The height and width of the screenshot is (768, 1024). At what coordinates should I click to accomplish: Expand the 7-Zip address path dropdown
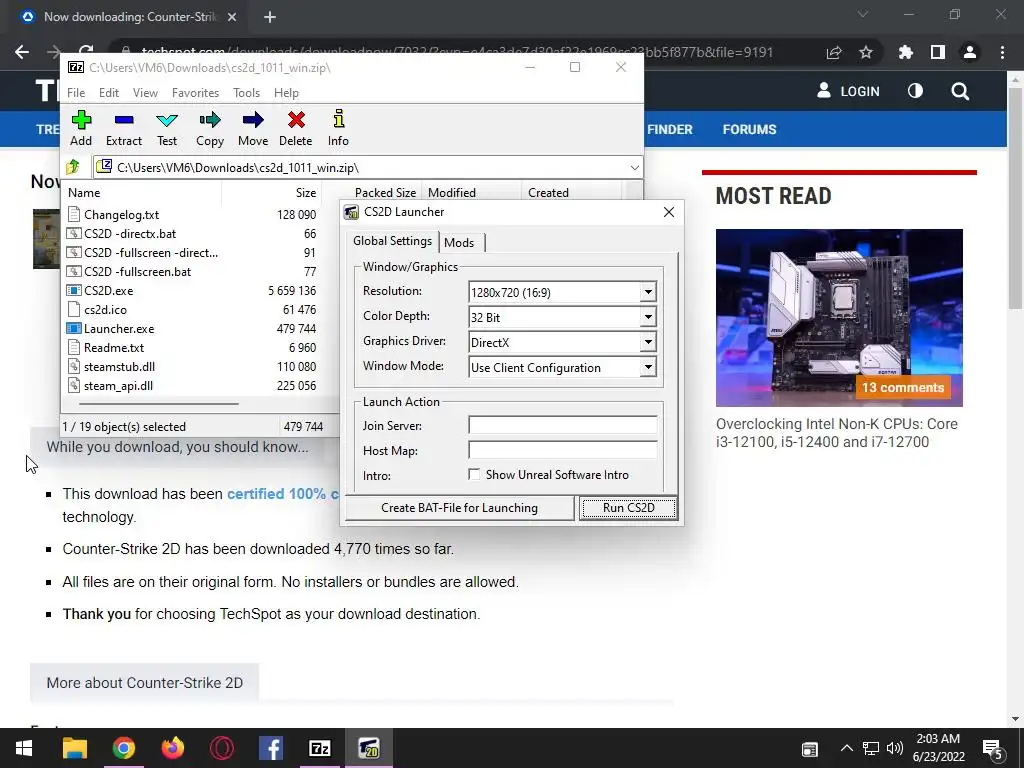(x=634, y=168)
